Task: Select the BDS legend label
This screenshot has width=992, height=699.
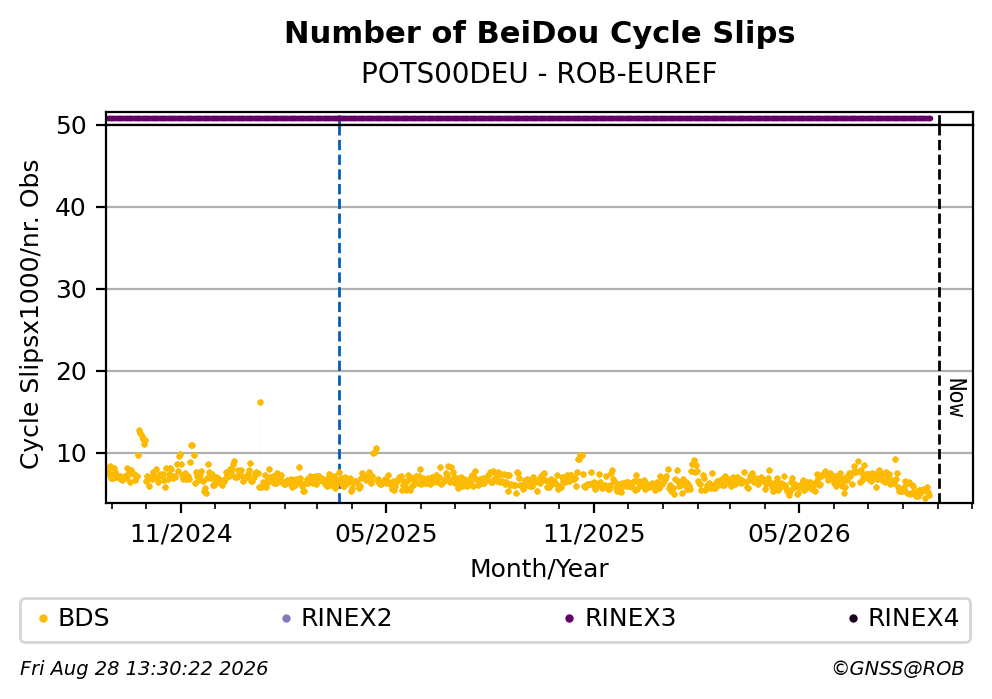Action: click(84, 618)
